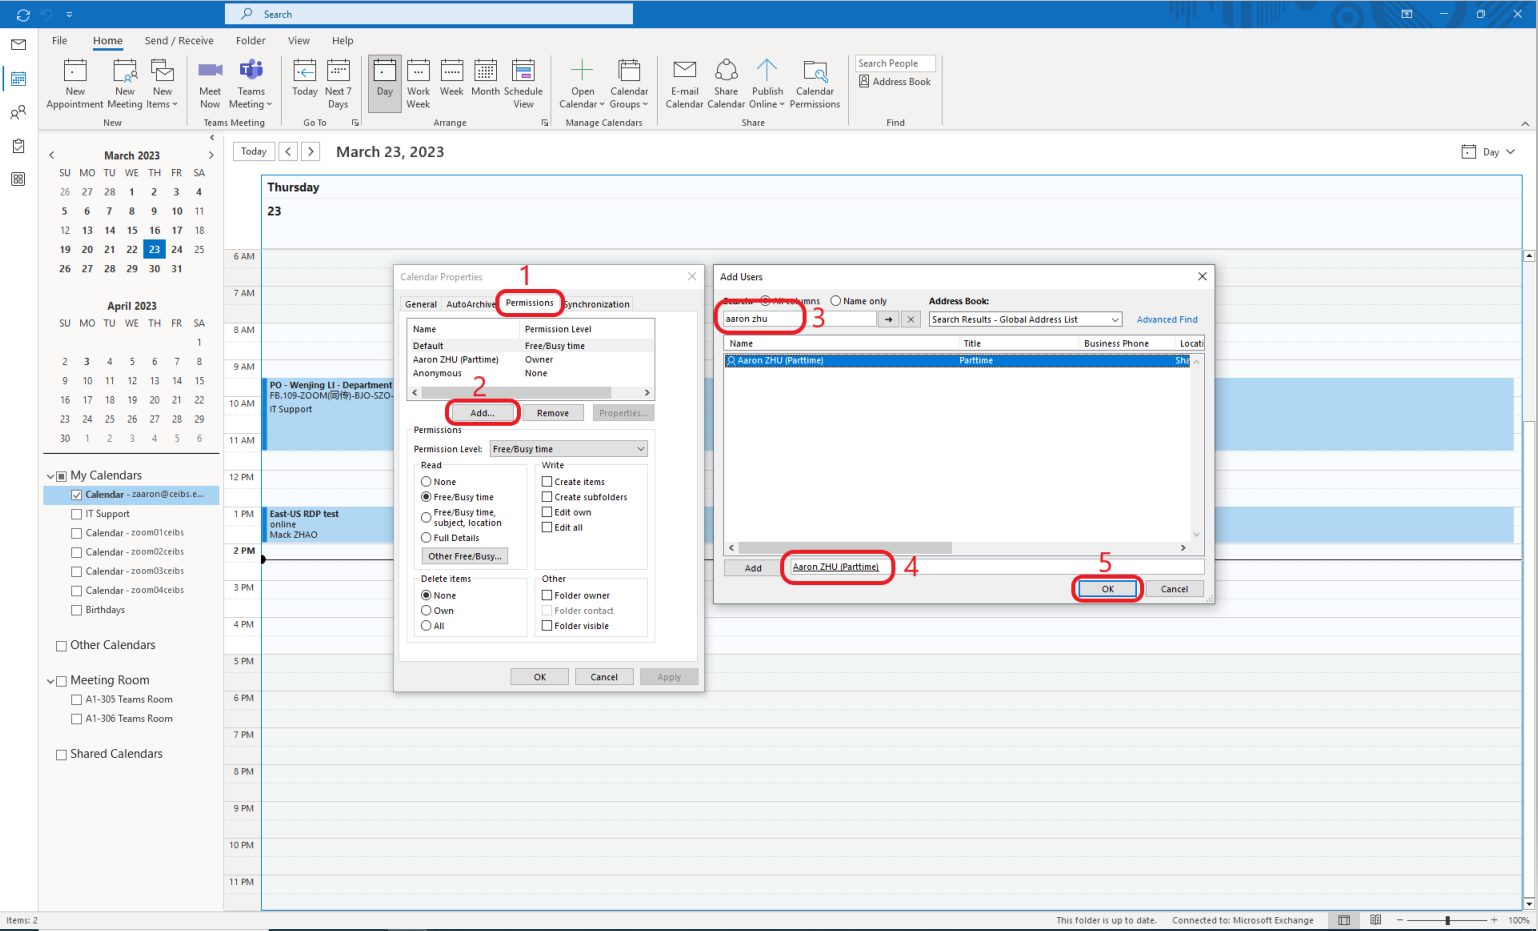Open the Meet Now camera icon
This screenshot has width=1538, height=931.
coord(210,72)
